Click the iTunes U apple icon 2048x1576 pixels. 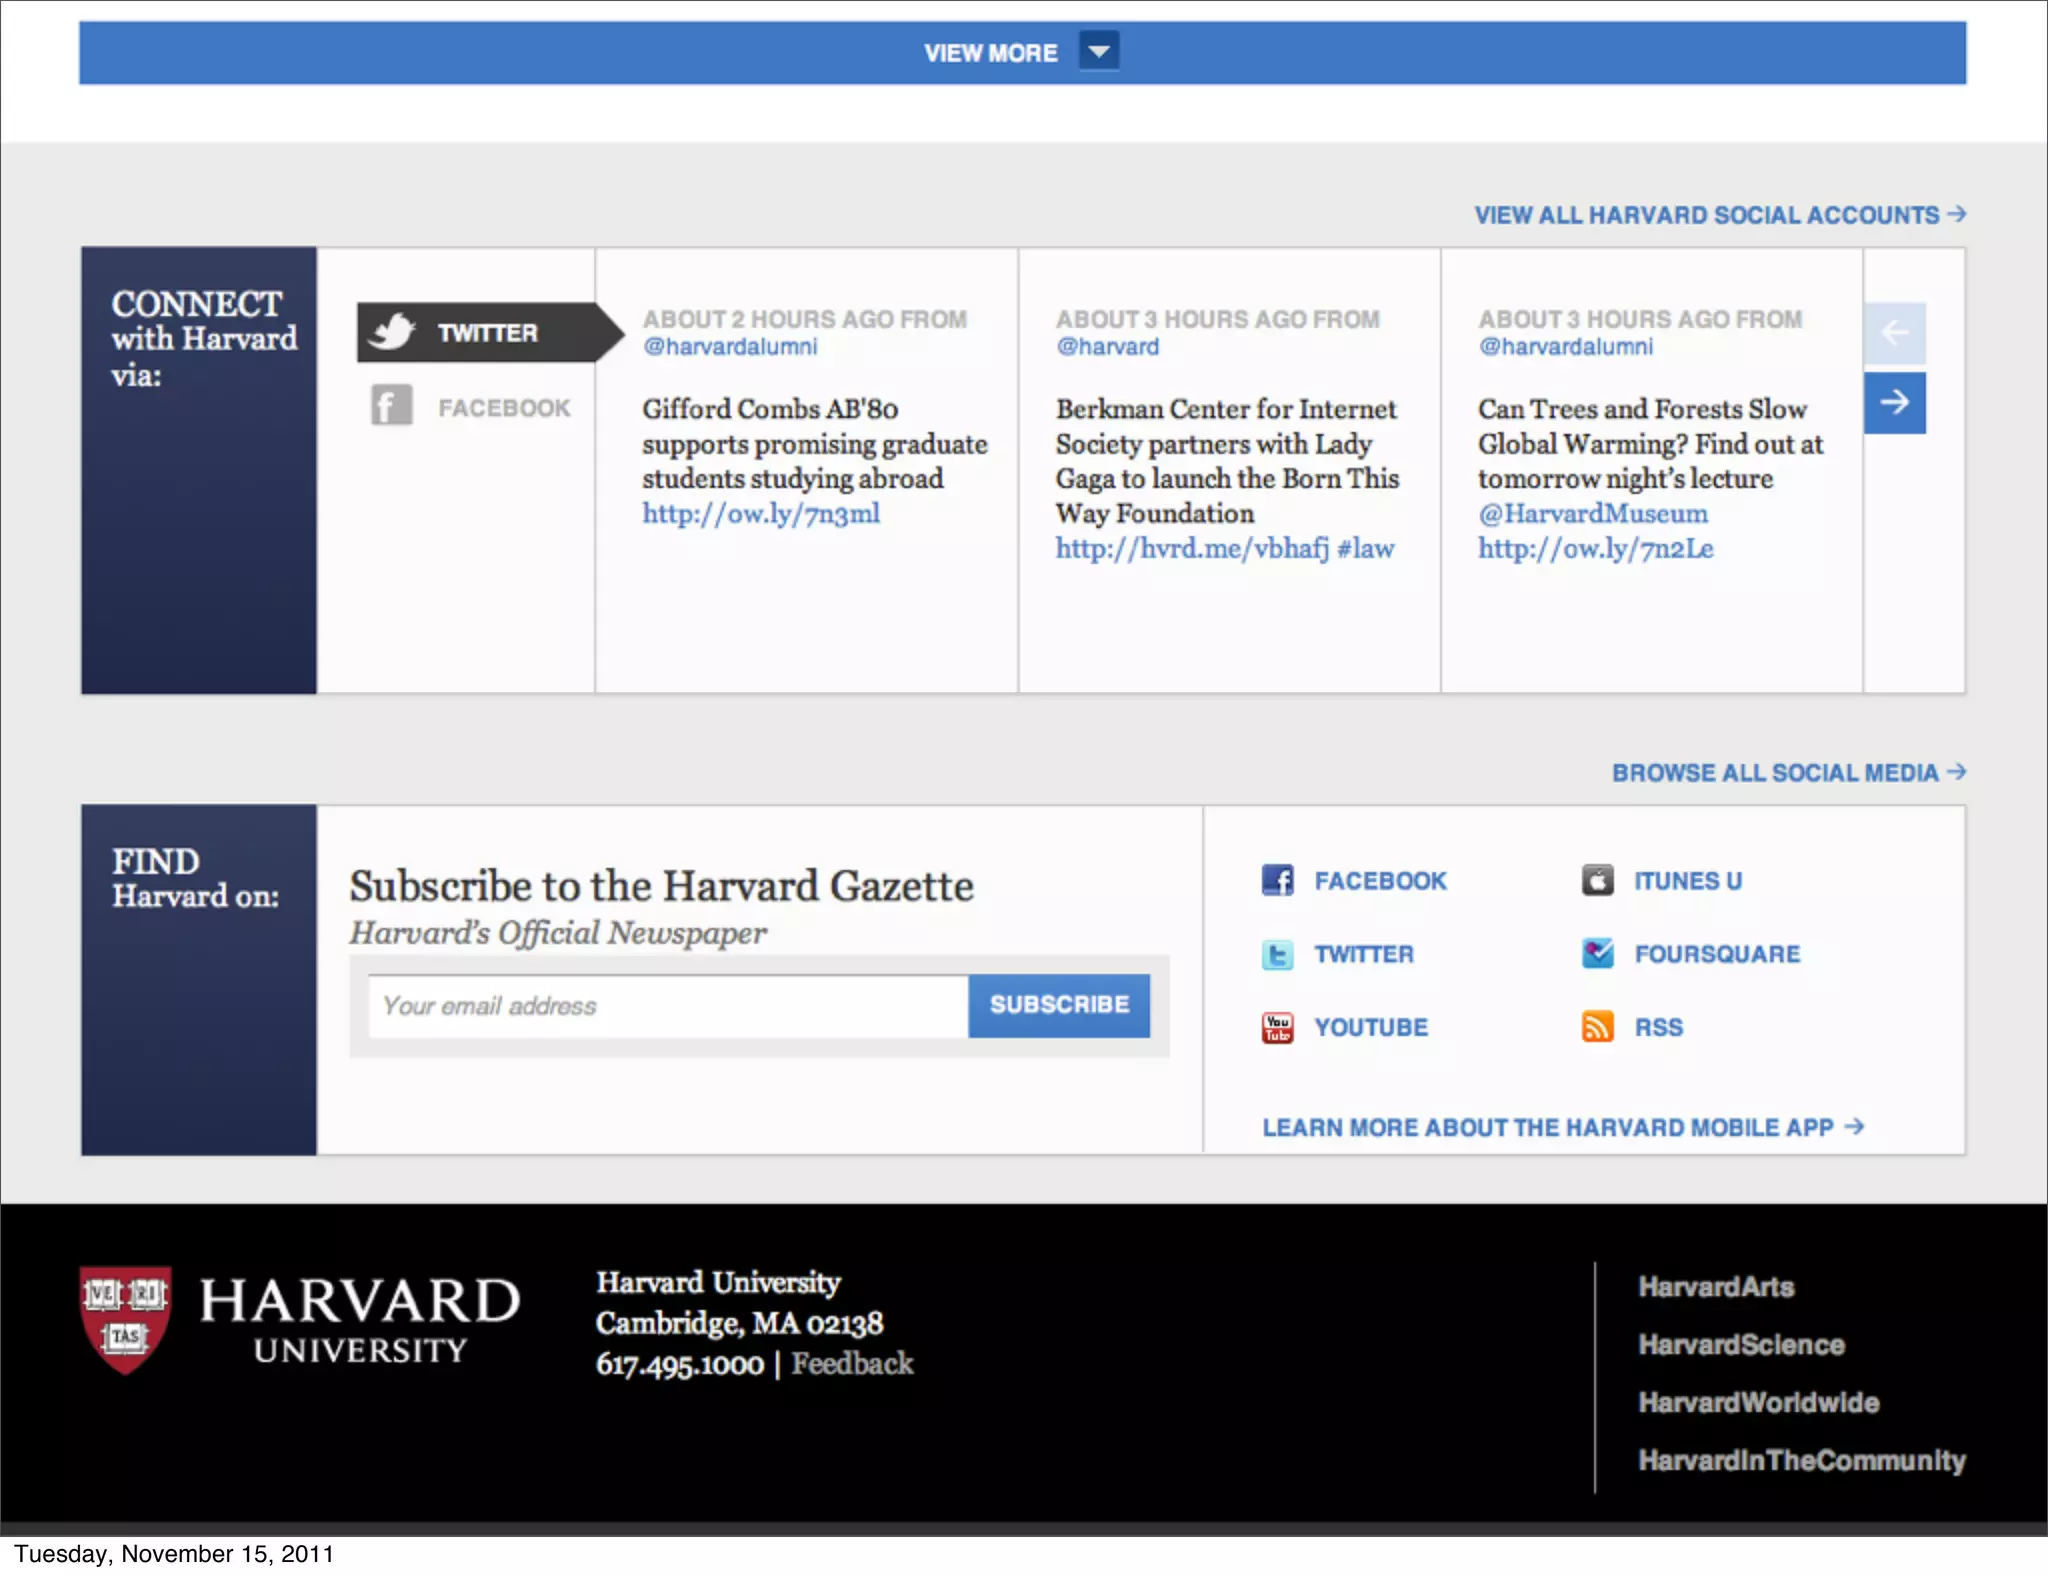pos(1597,880)
